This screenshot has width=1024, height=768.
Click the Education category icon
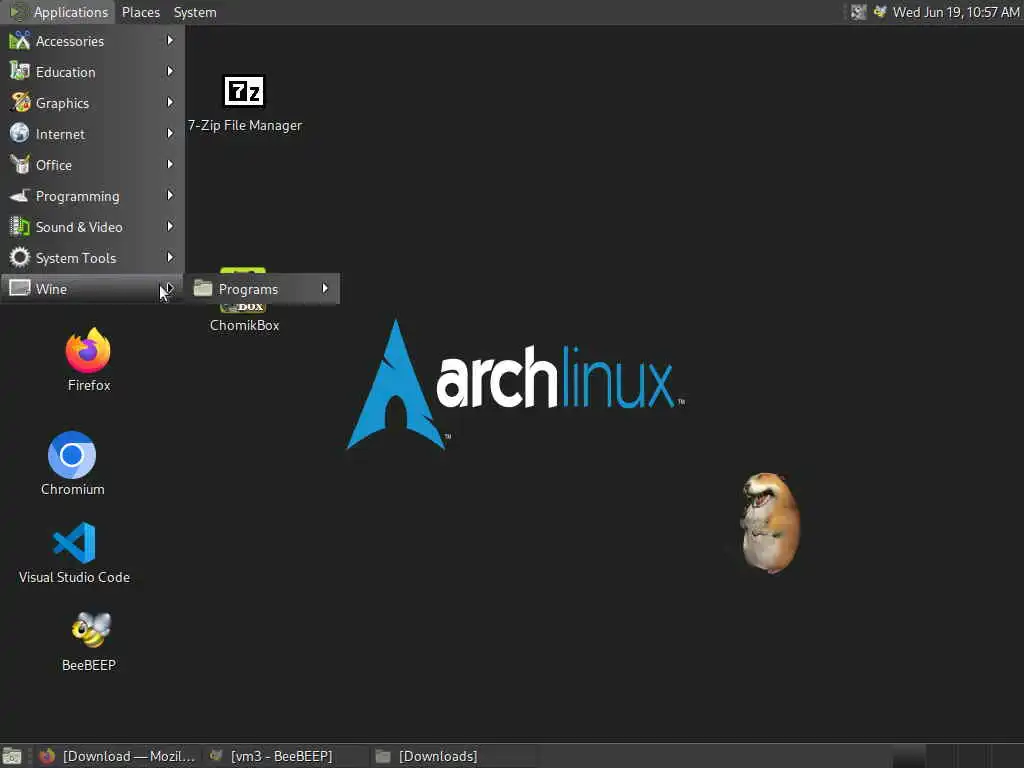tap(20, 72)
